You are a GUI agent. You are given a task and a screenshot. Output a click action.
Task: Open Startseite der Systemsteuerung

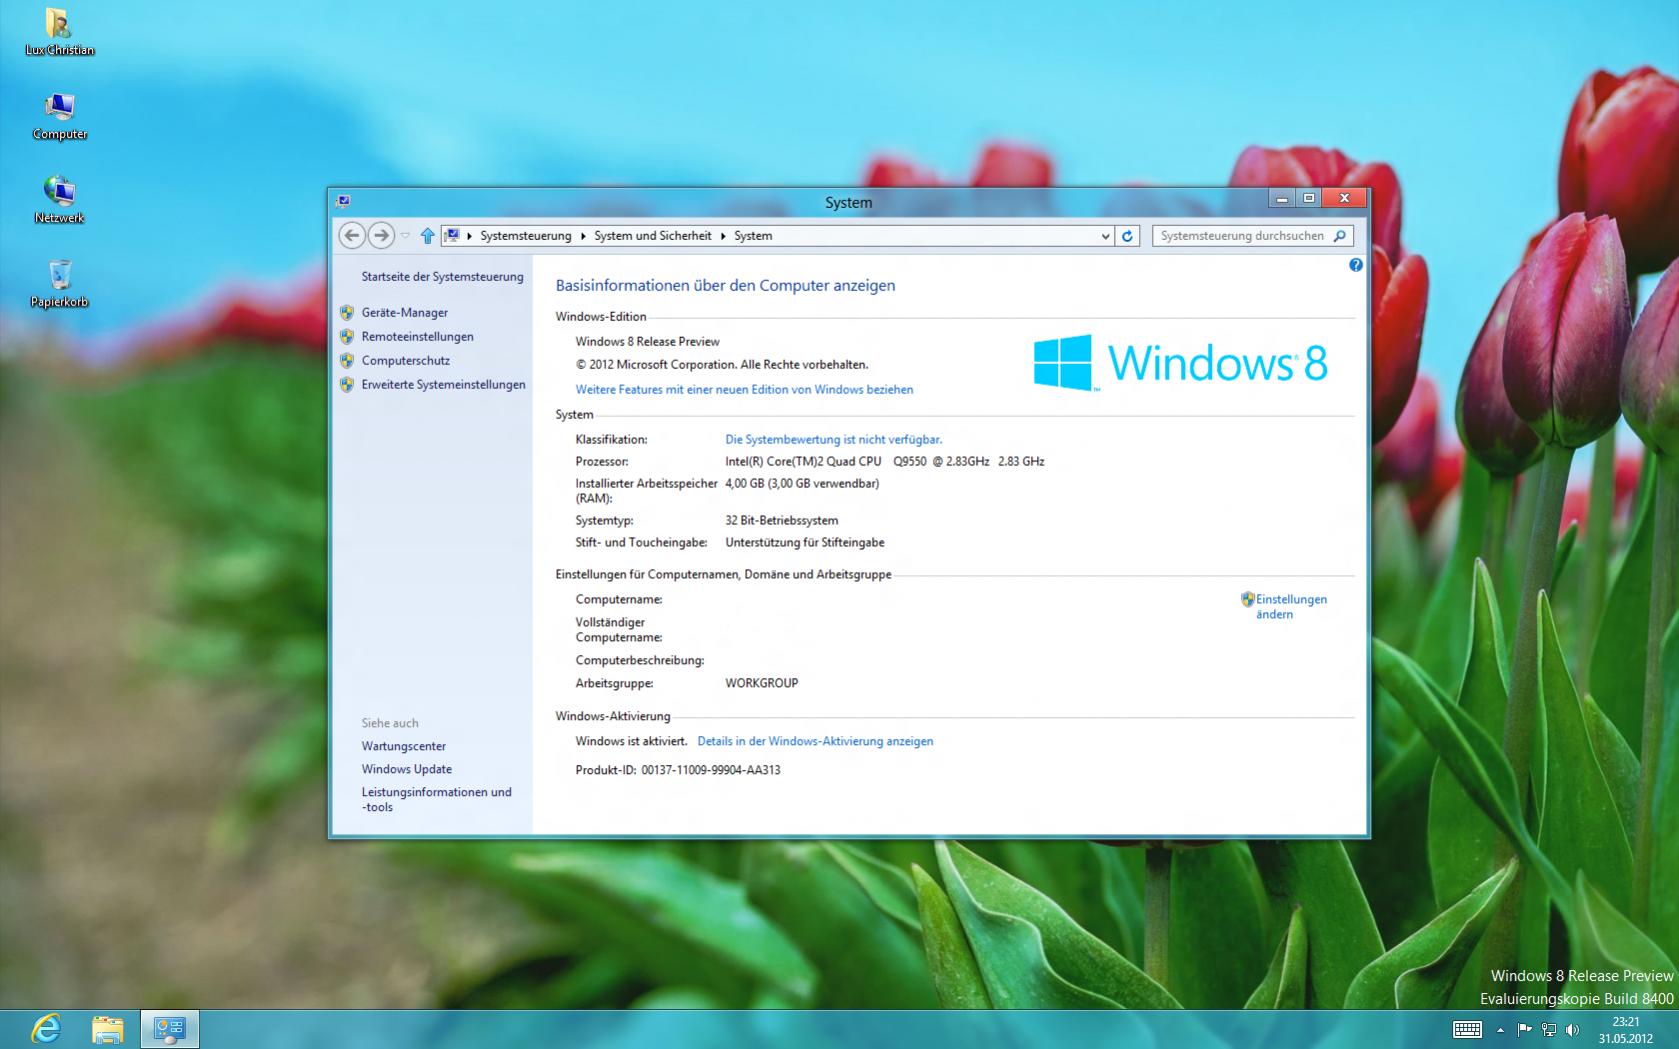pyautogui.click(x=442, y=277)
